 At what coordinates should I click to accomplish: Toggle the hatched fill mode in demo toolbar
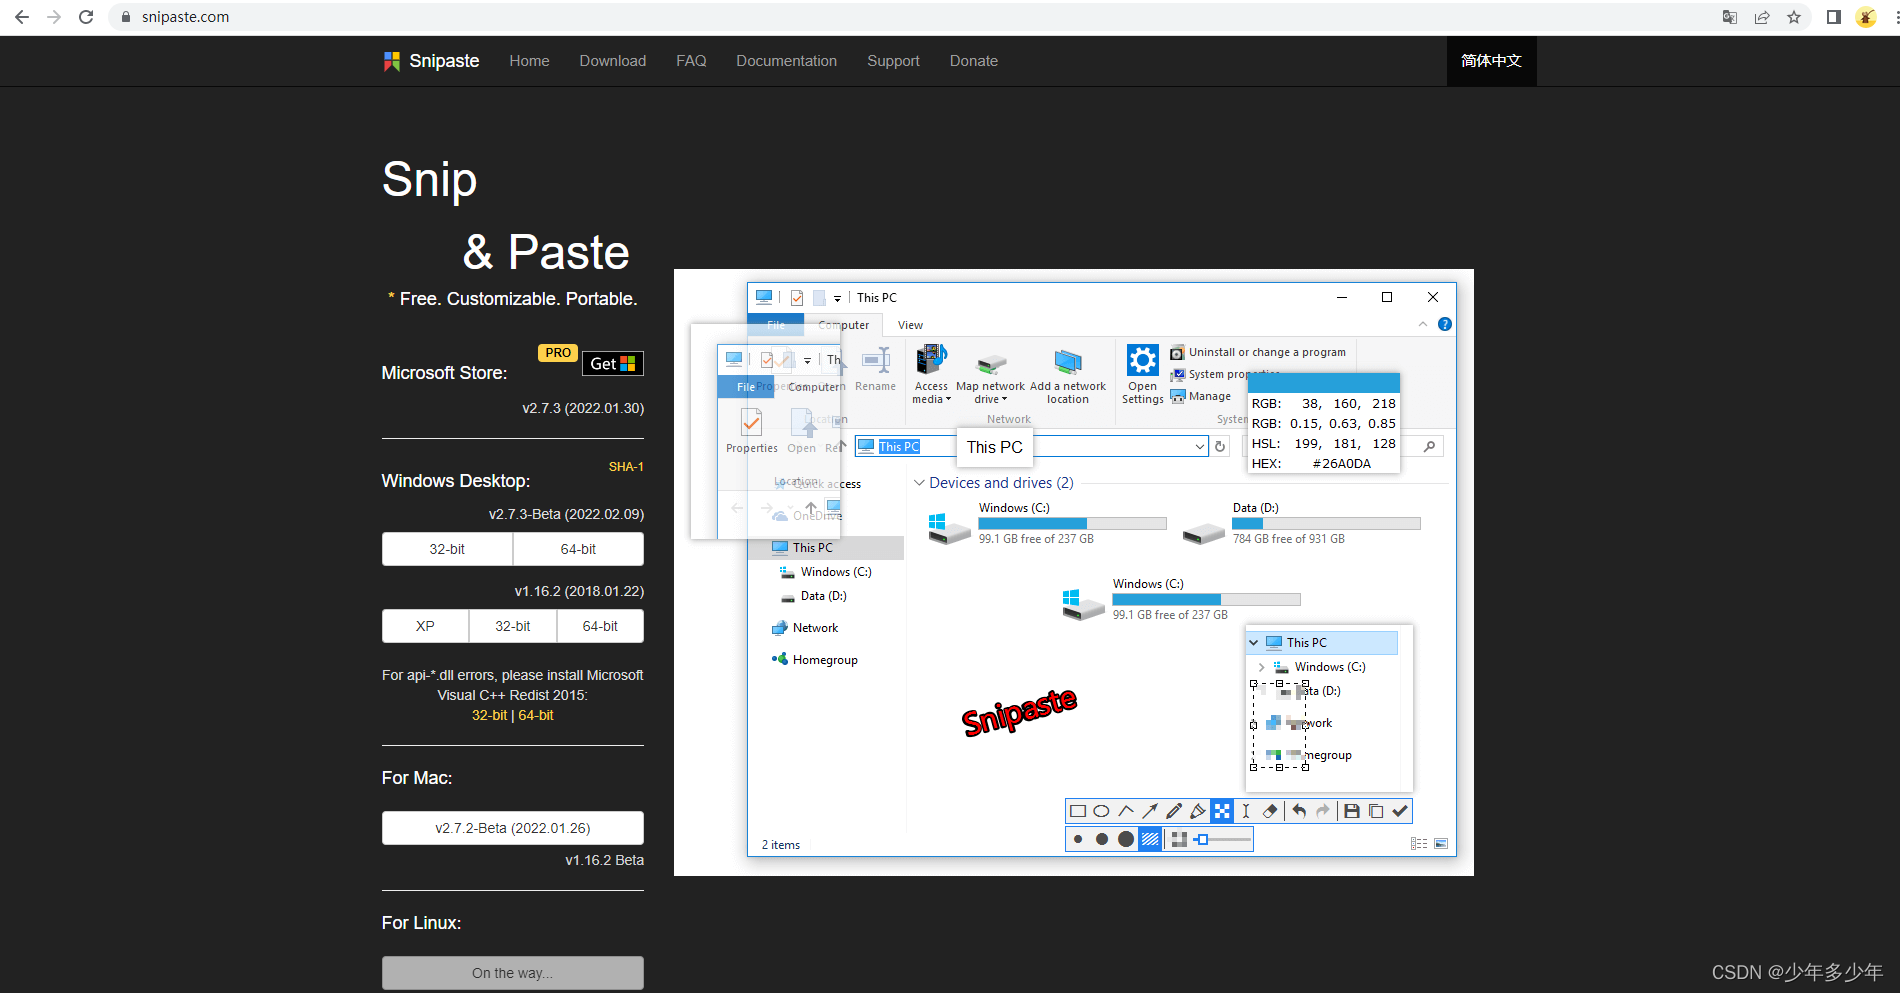pos(1151,839)
